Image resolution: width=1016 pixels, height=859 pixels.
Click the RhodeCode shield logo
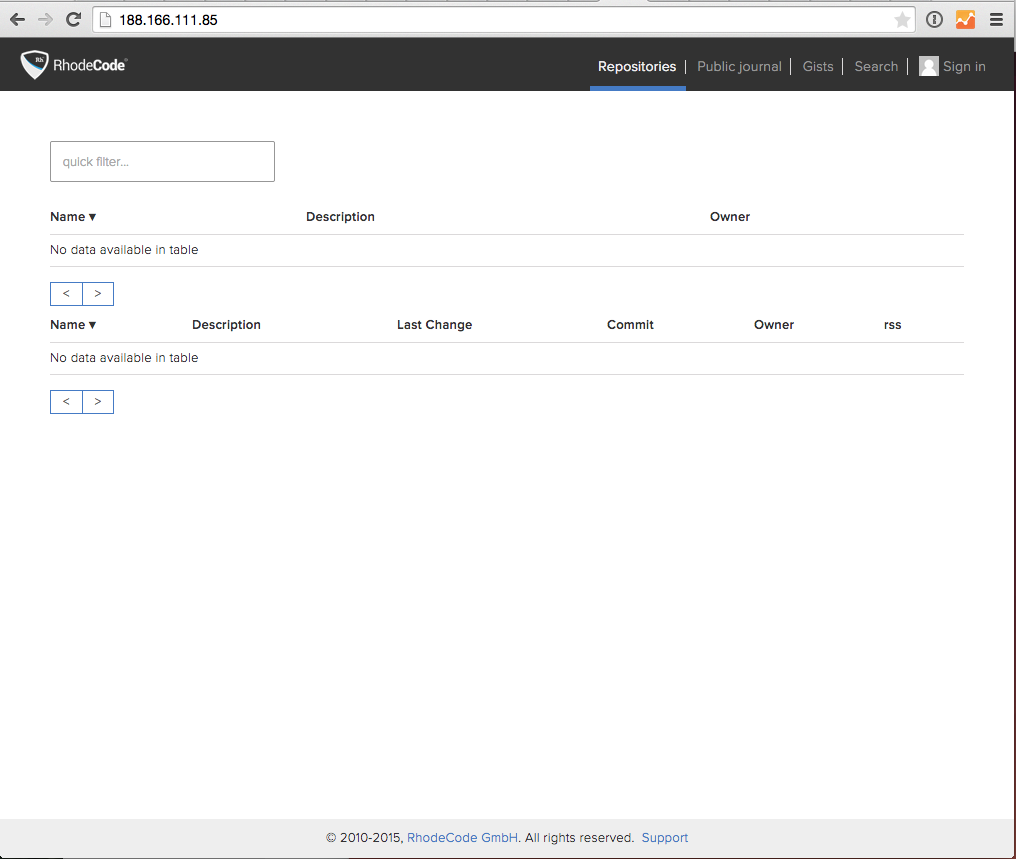35,65
